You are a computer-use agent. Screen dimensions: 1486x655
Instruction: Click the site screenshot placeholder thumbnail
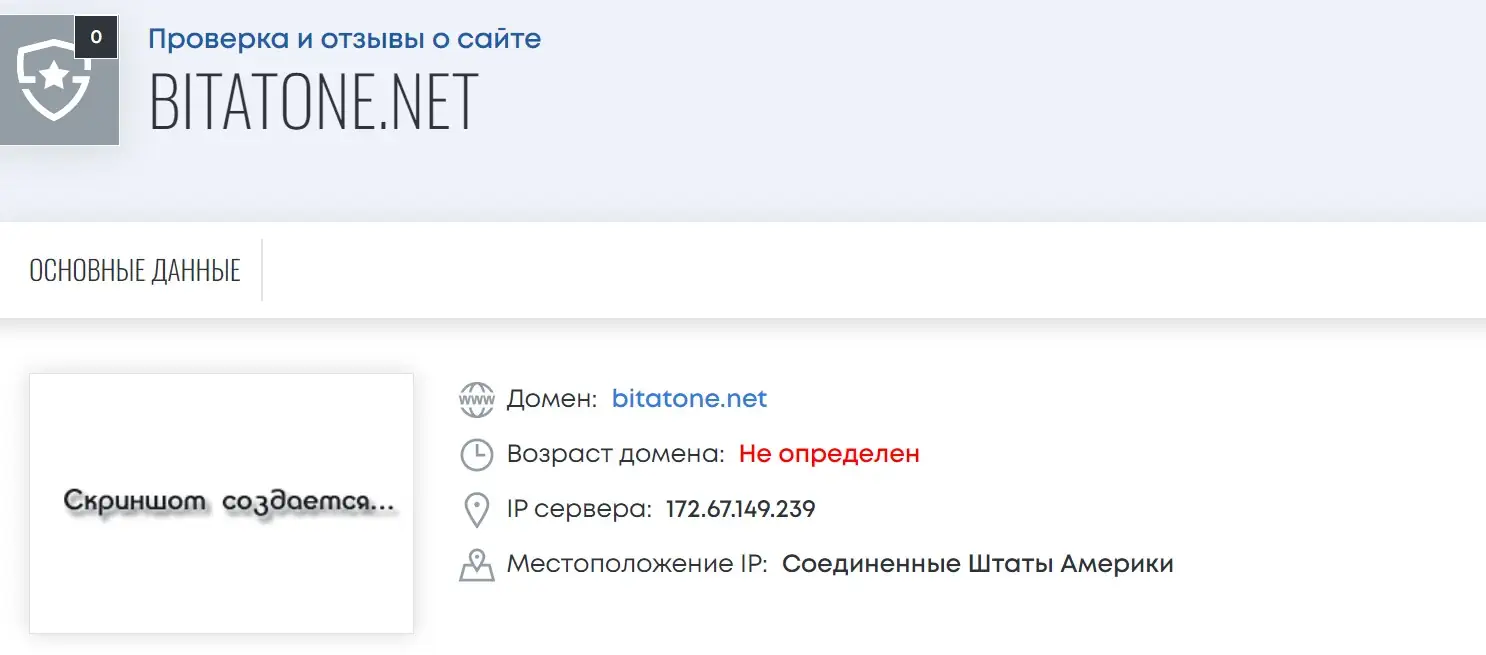pyautogui.click(x=221, y=503)
